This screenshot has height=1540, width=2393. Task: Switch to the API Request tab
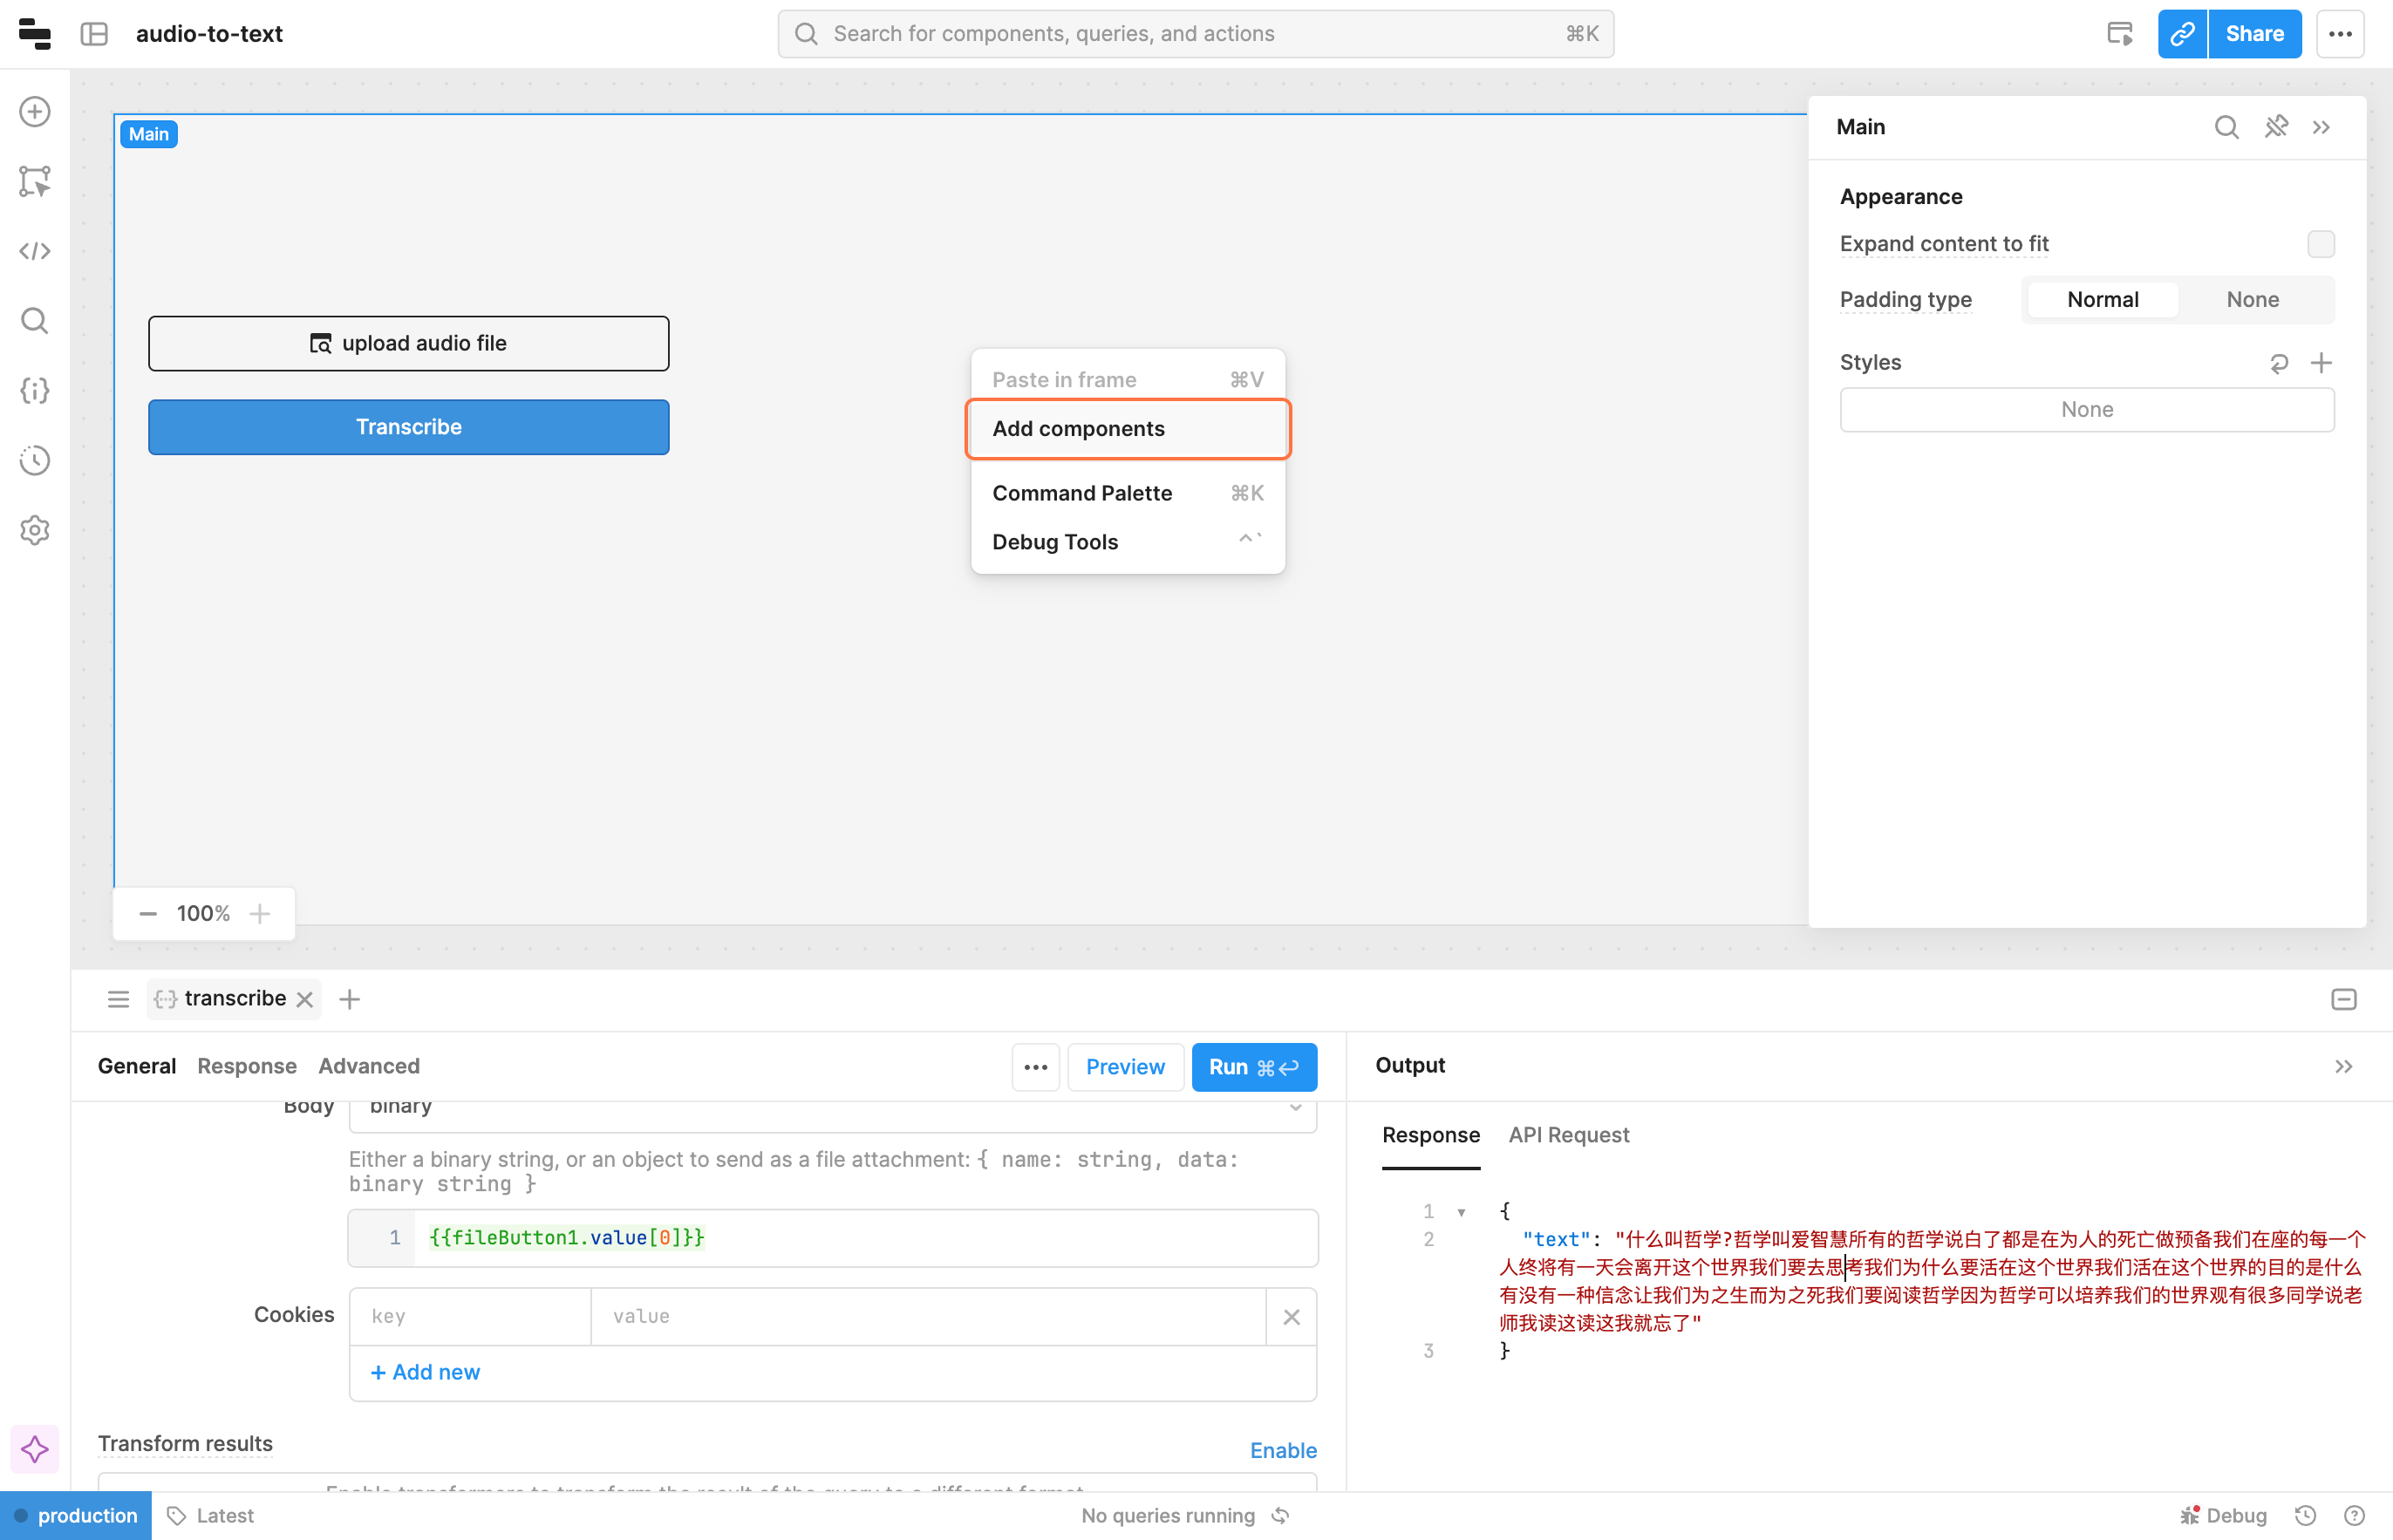point(1568,1135)
